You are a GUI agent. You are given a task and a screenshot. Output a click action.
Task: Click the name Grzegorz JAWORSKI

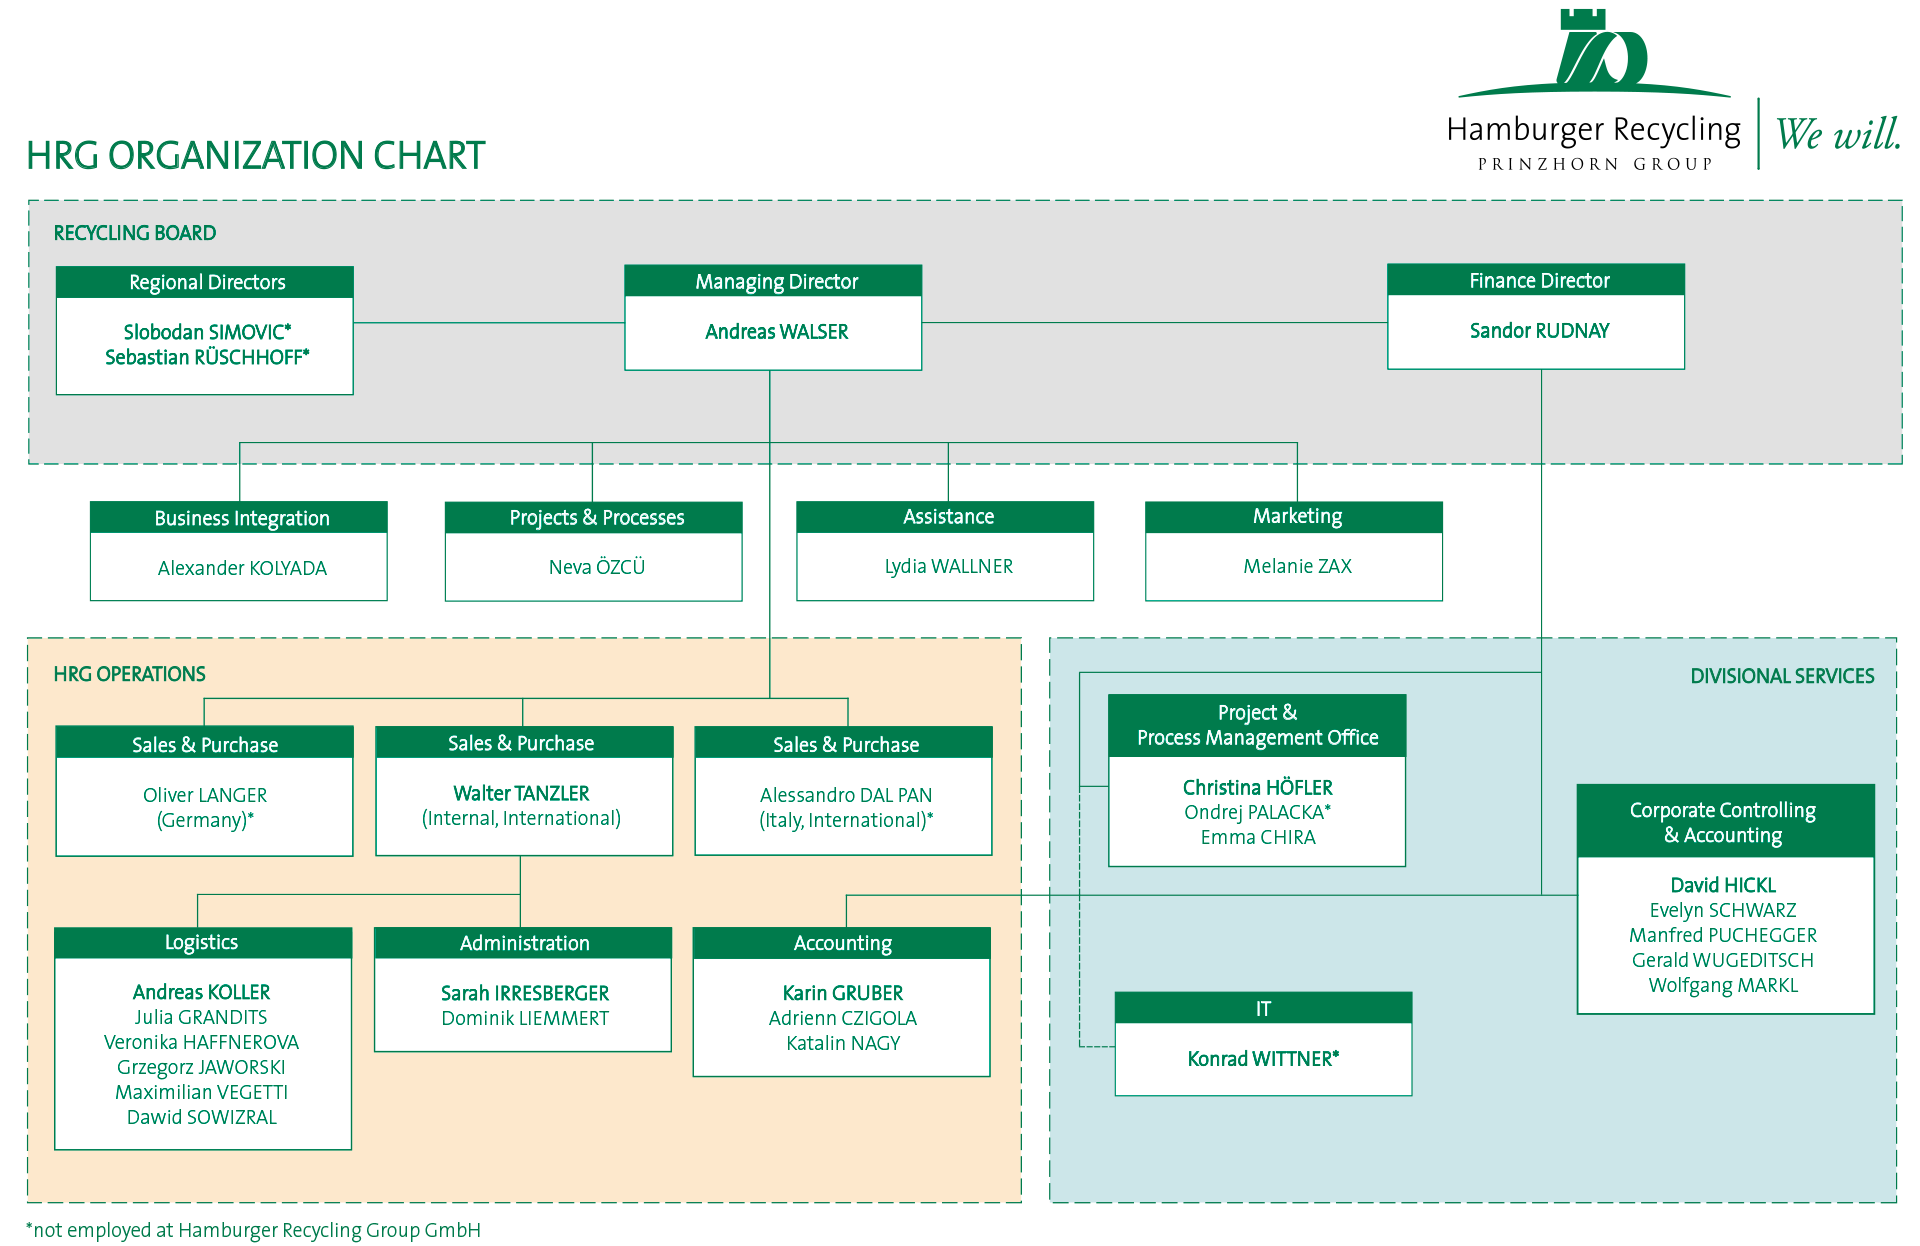pyautogui.click(x=201, y=1067)
